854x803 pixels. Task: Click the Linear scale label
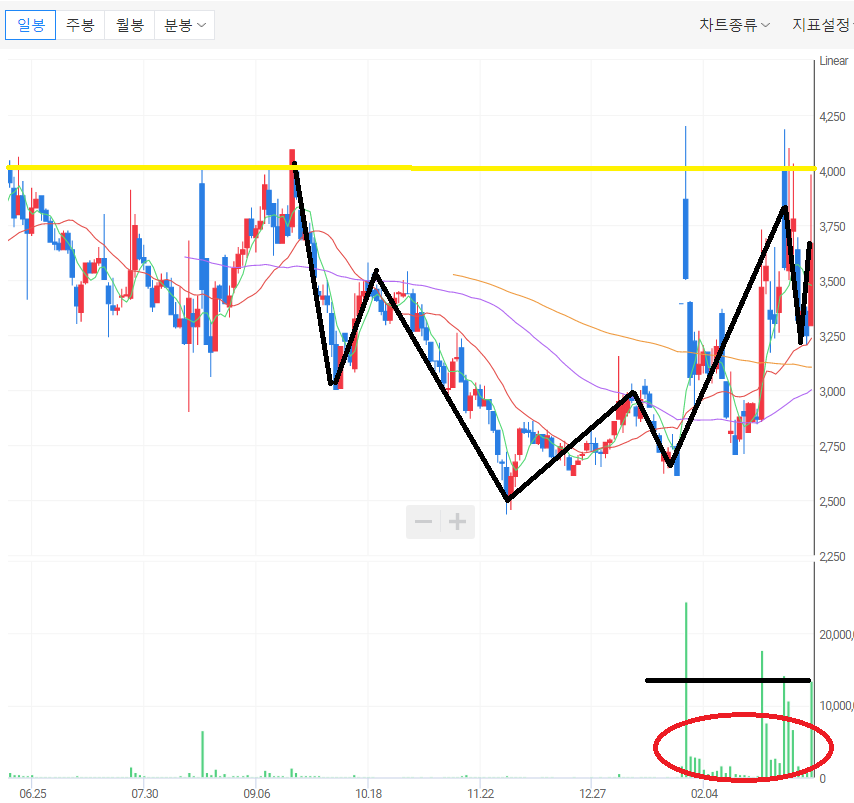click(x=833, y=61)
